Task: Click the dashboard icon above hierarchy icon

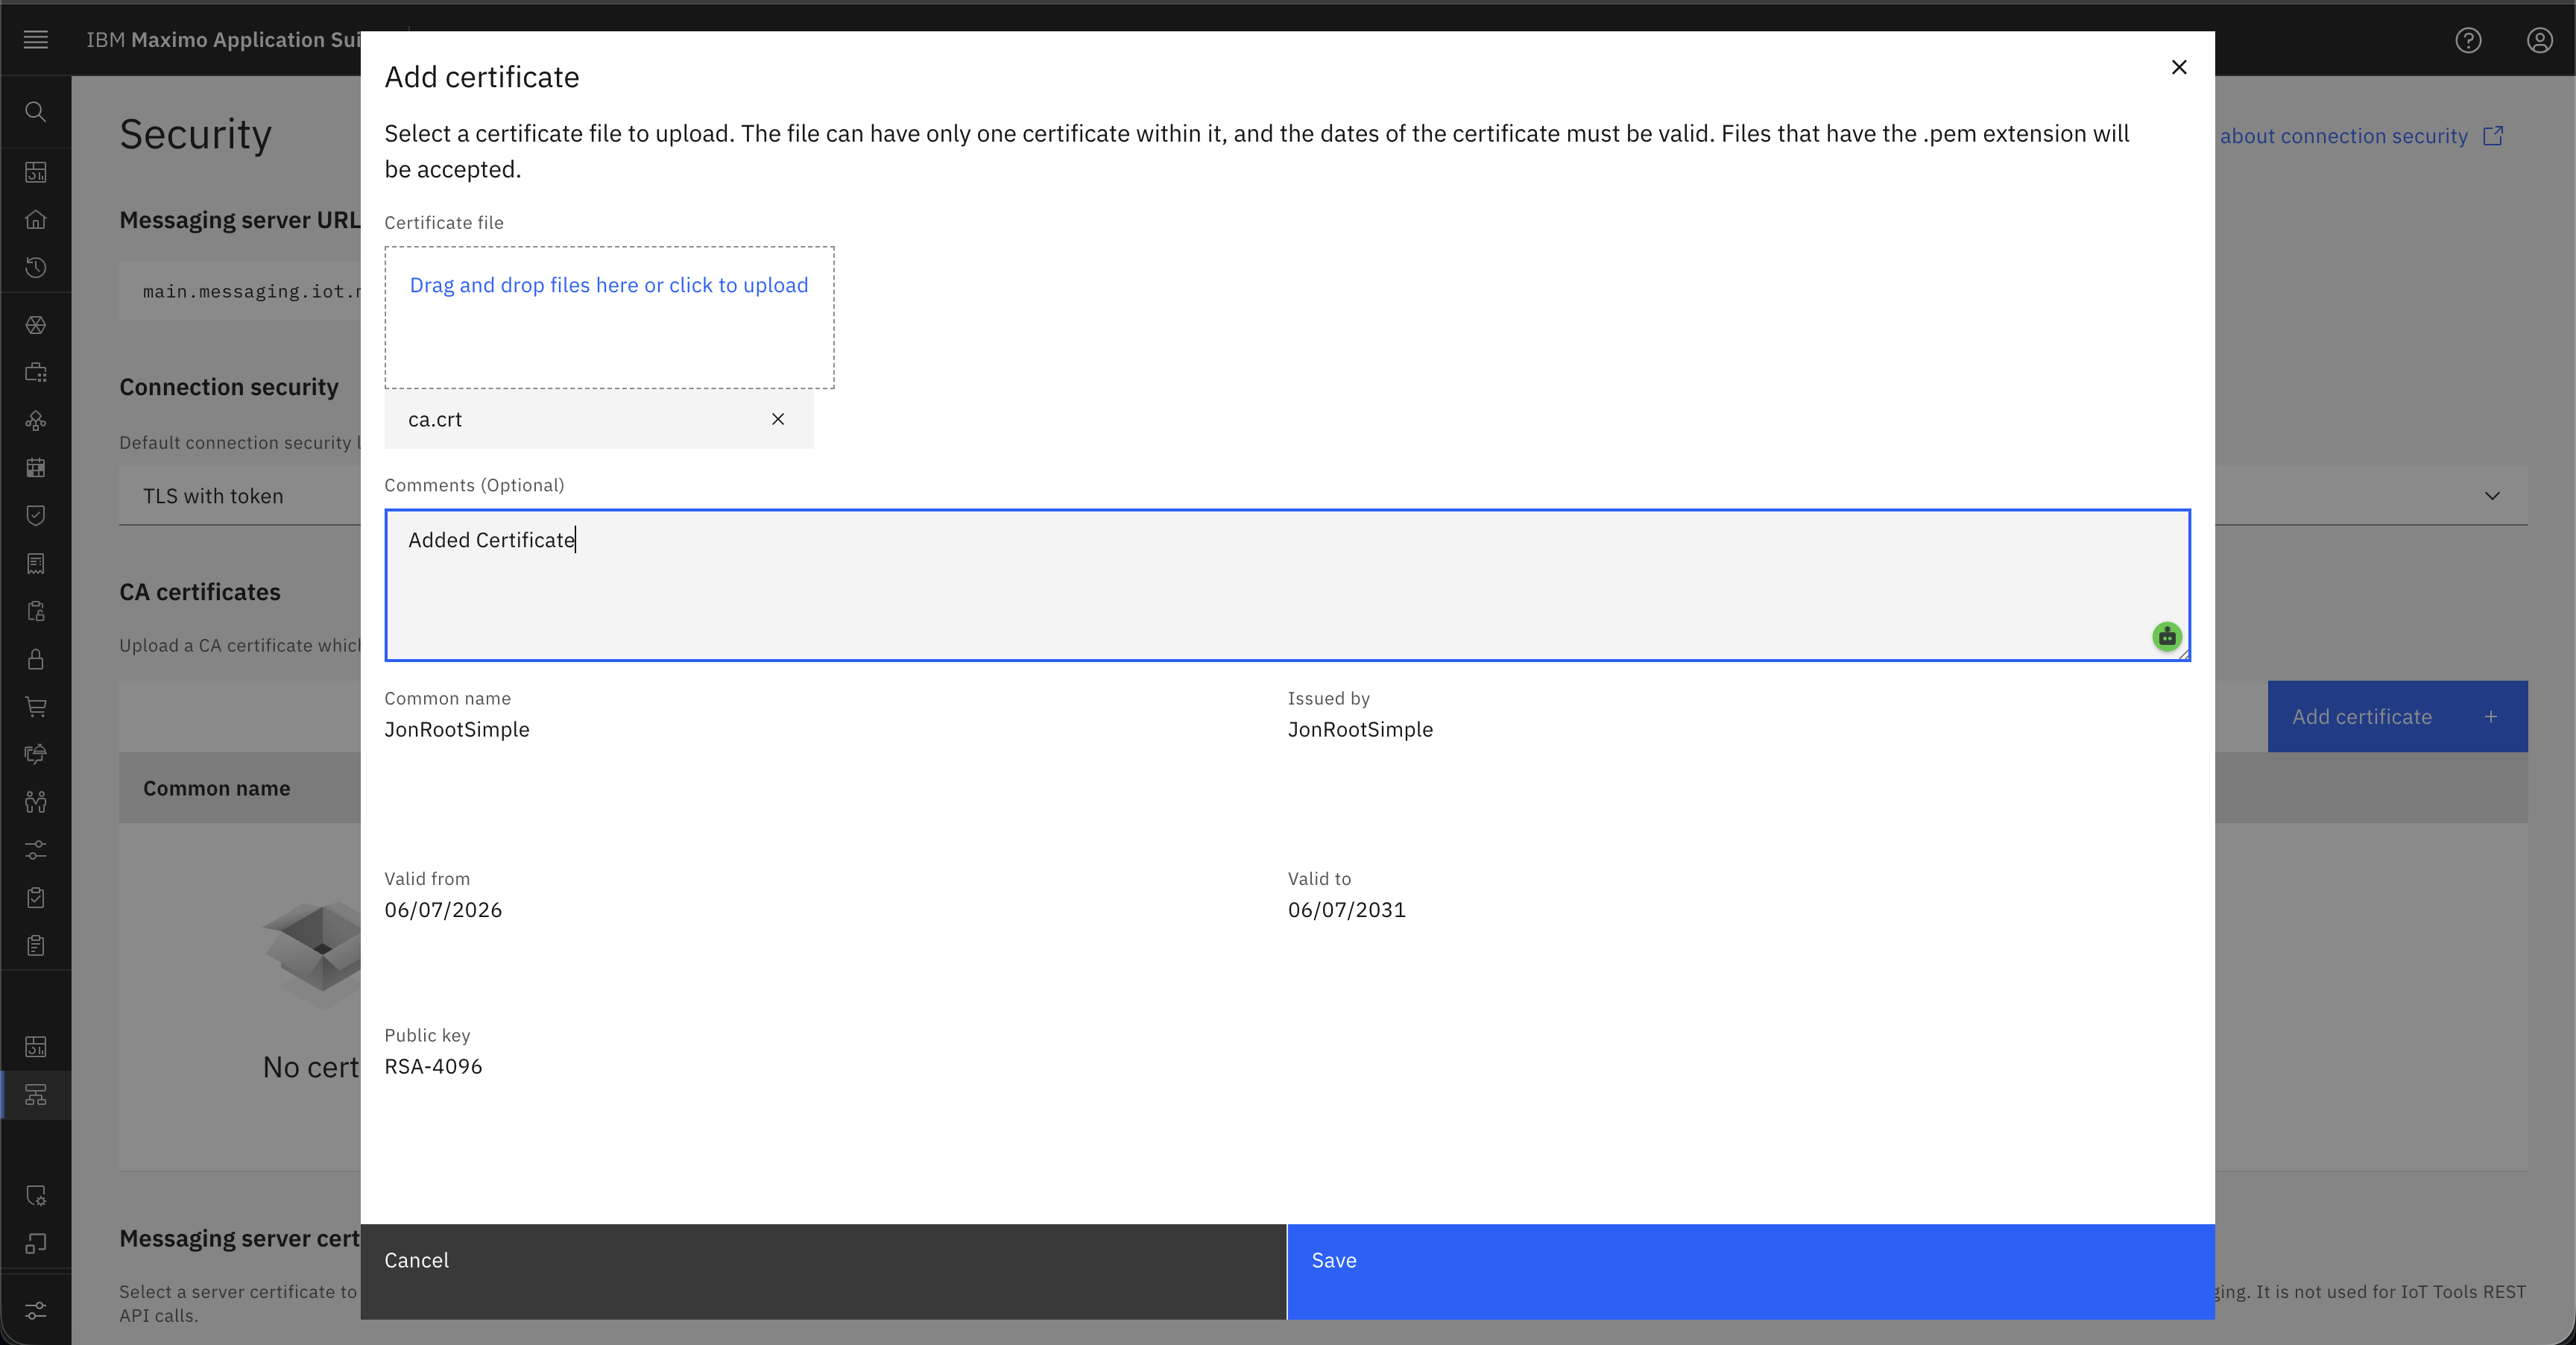Action: coord(36,1047)
